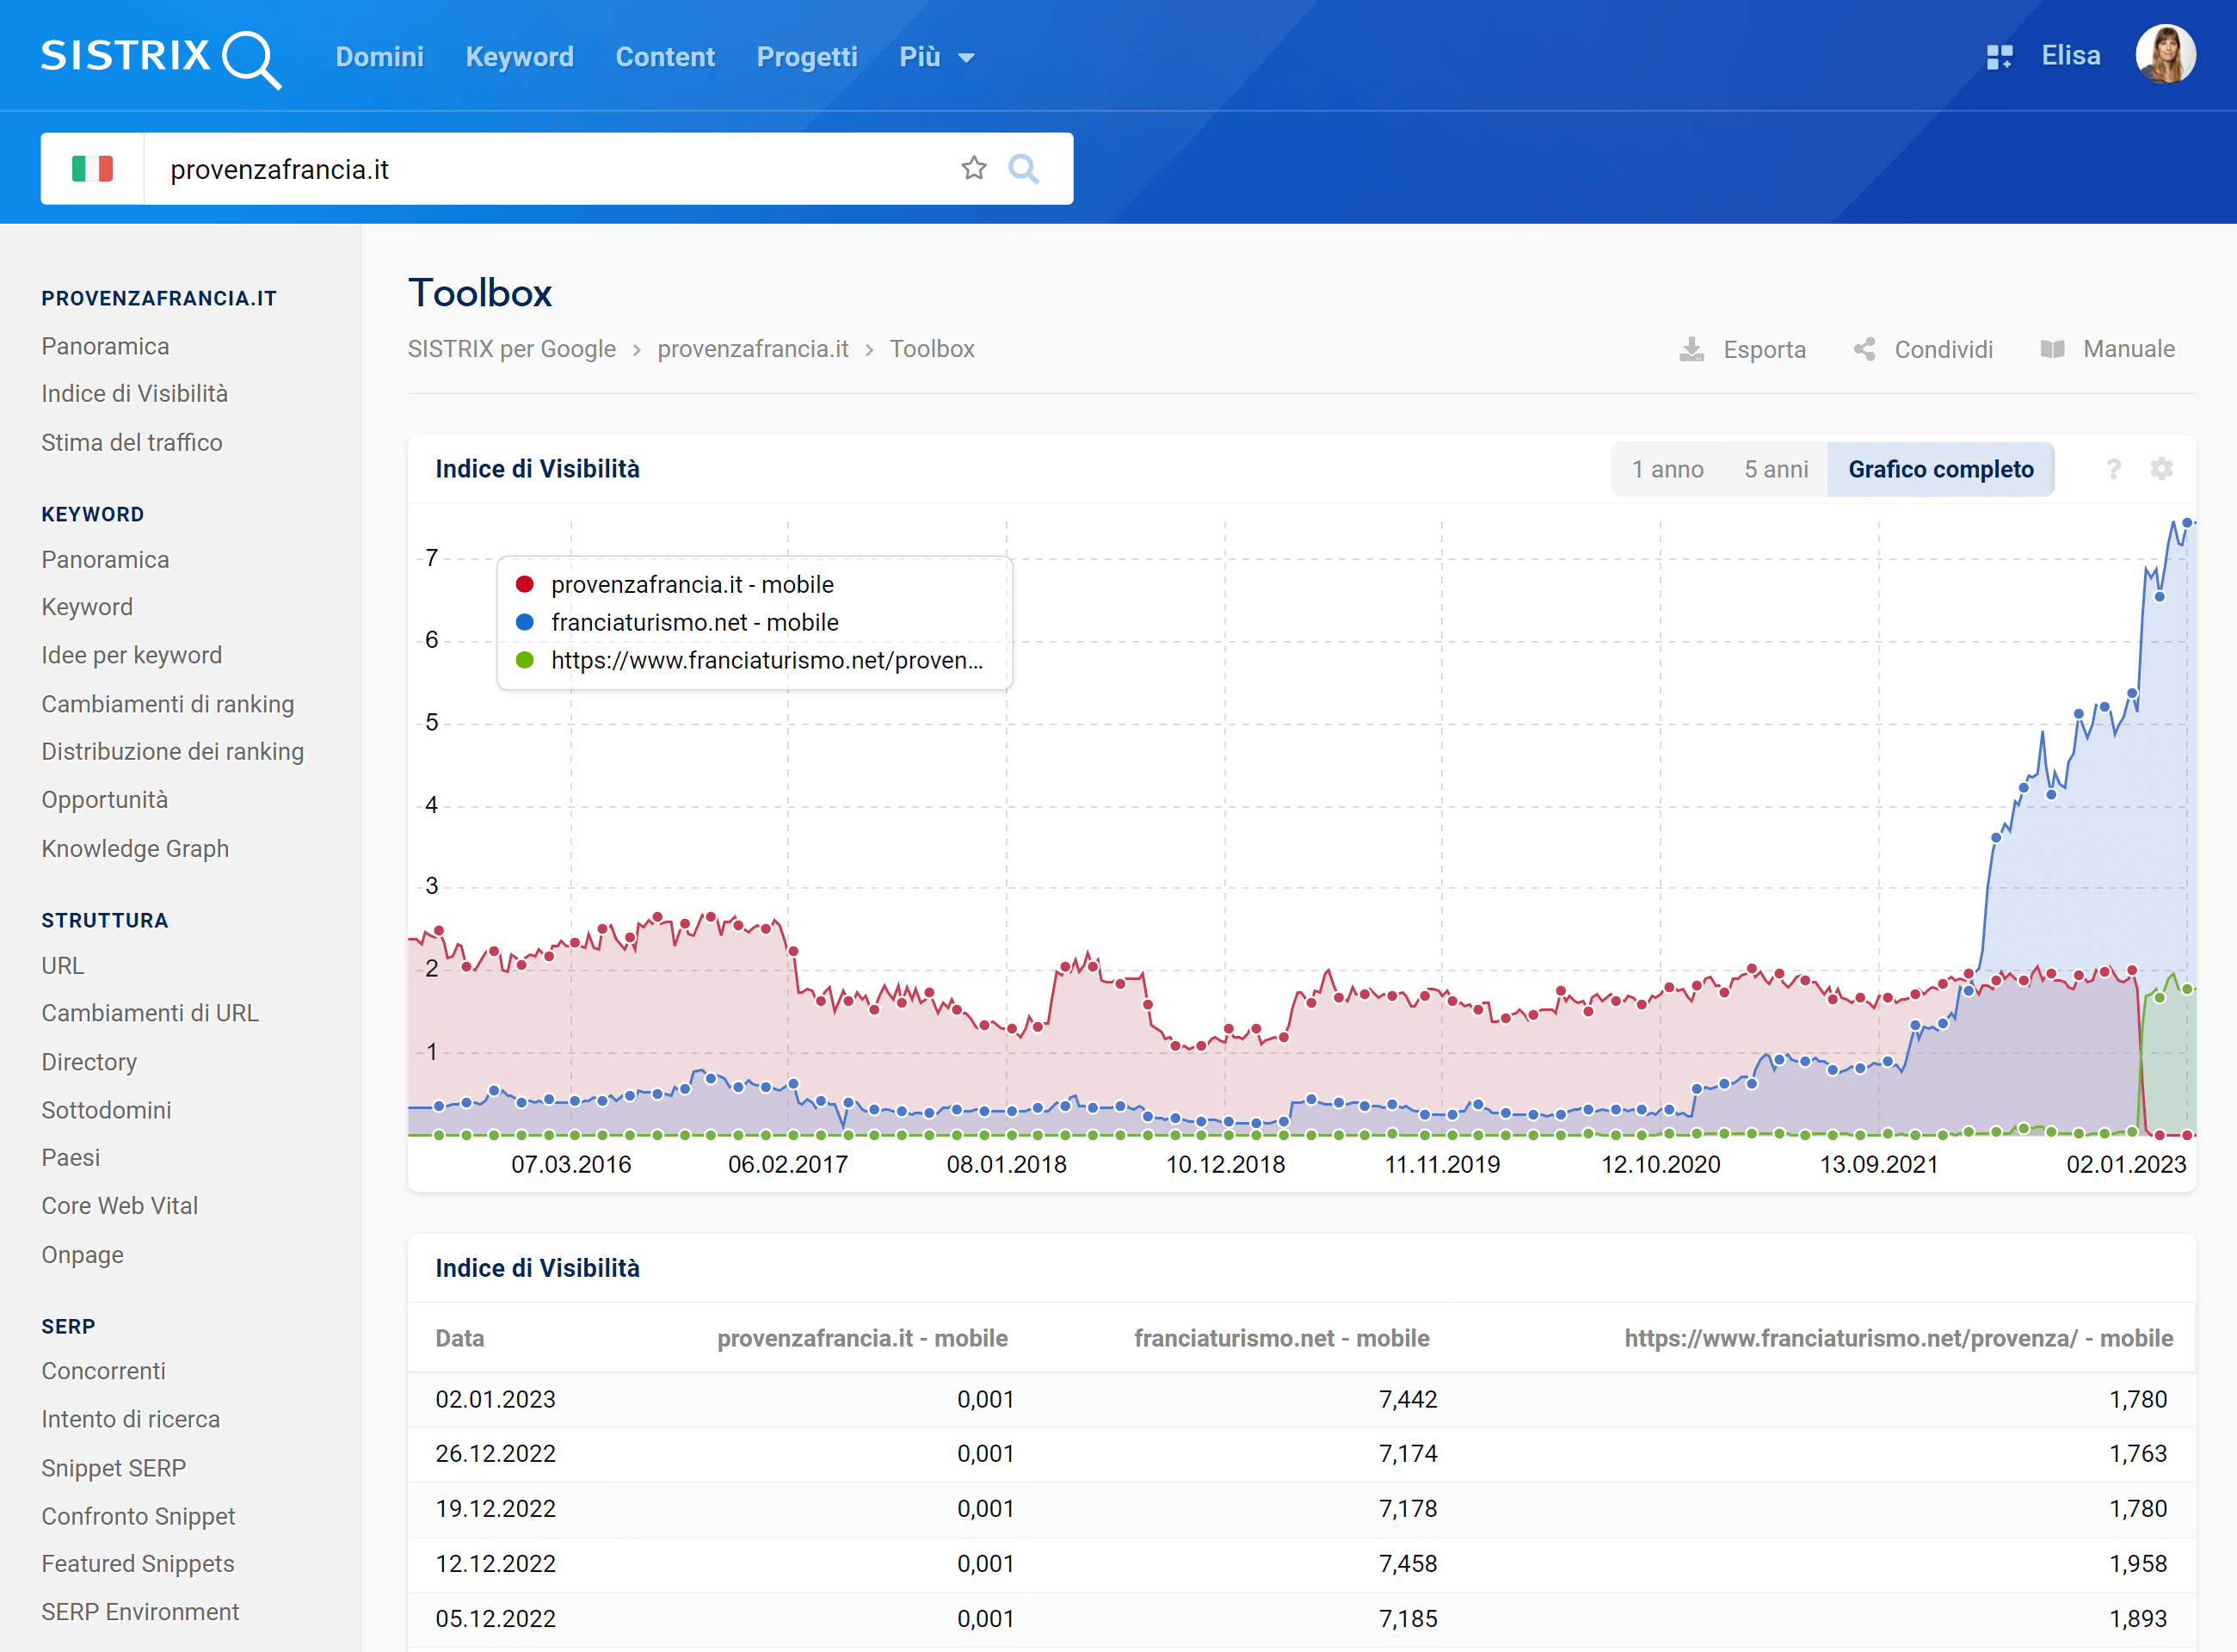Click the 7,442 table cell
The width and height of the screenshot is (2237, 1652).
click(x=1408, y=1399)
